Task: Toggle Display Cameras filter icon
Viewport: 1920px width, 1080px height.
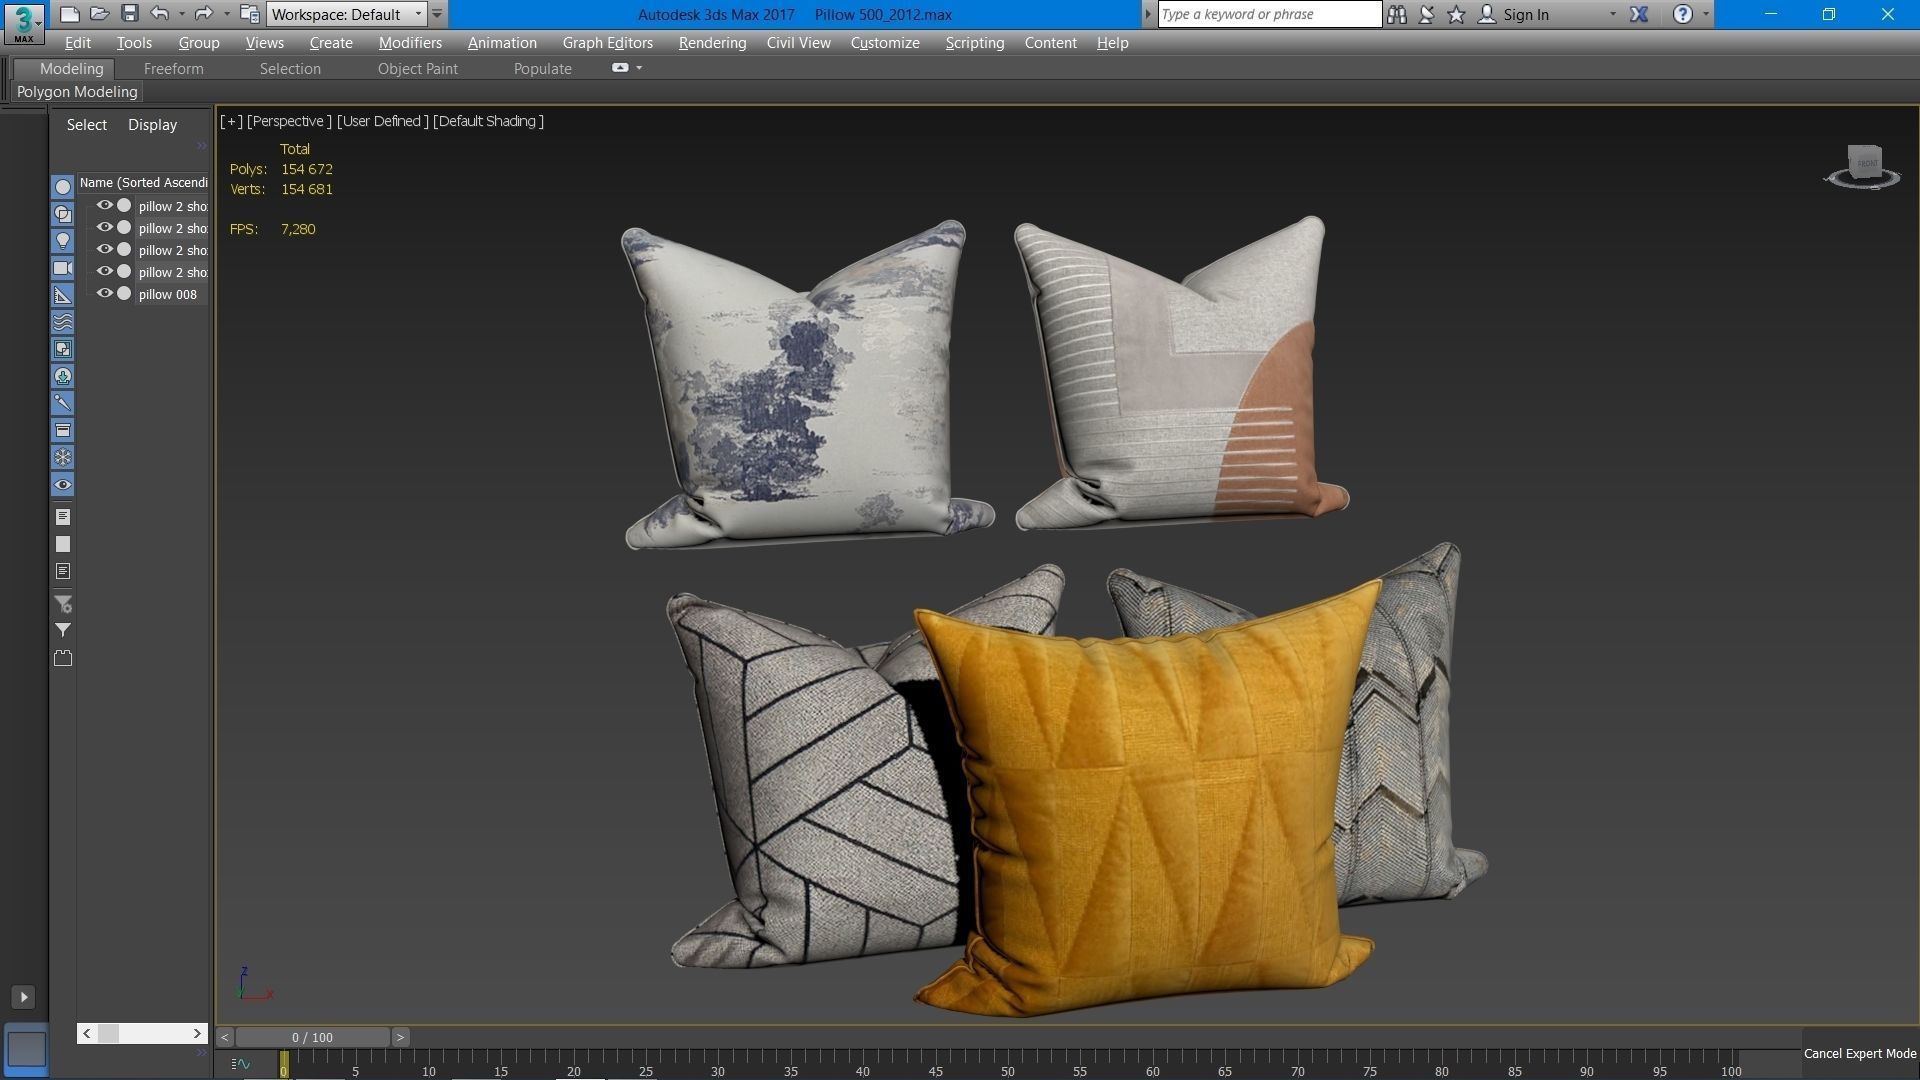Action: tap(63, 268)
